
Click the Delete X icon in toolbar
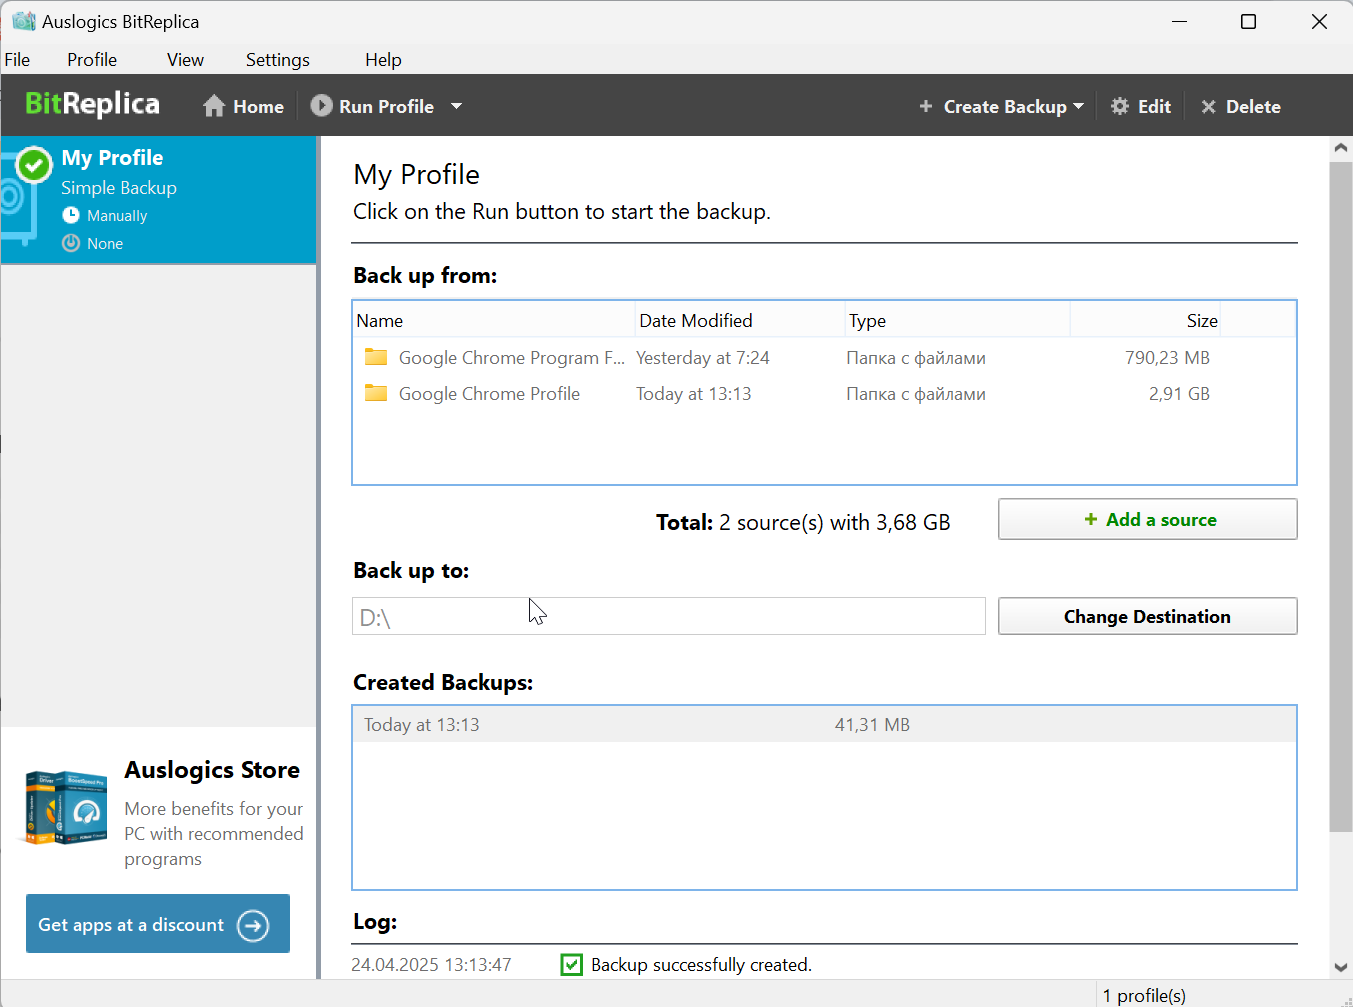(x=1208, y=107)
